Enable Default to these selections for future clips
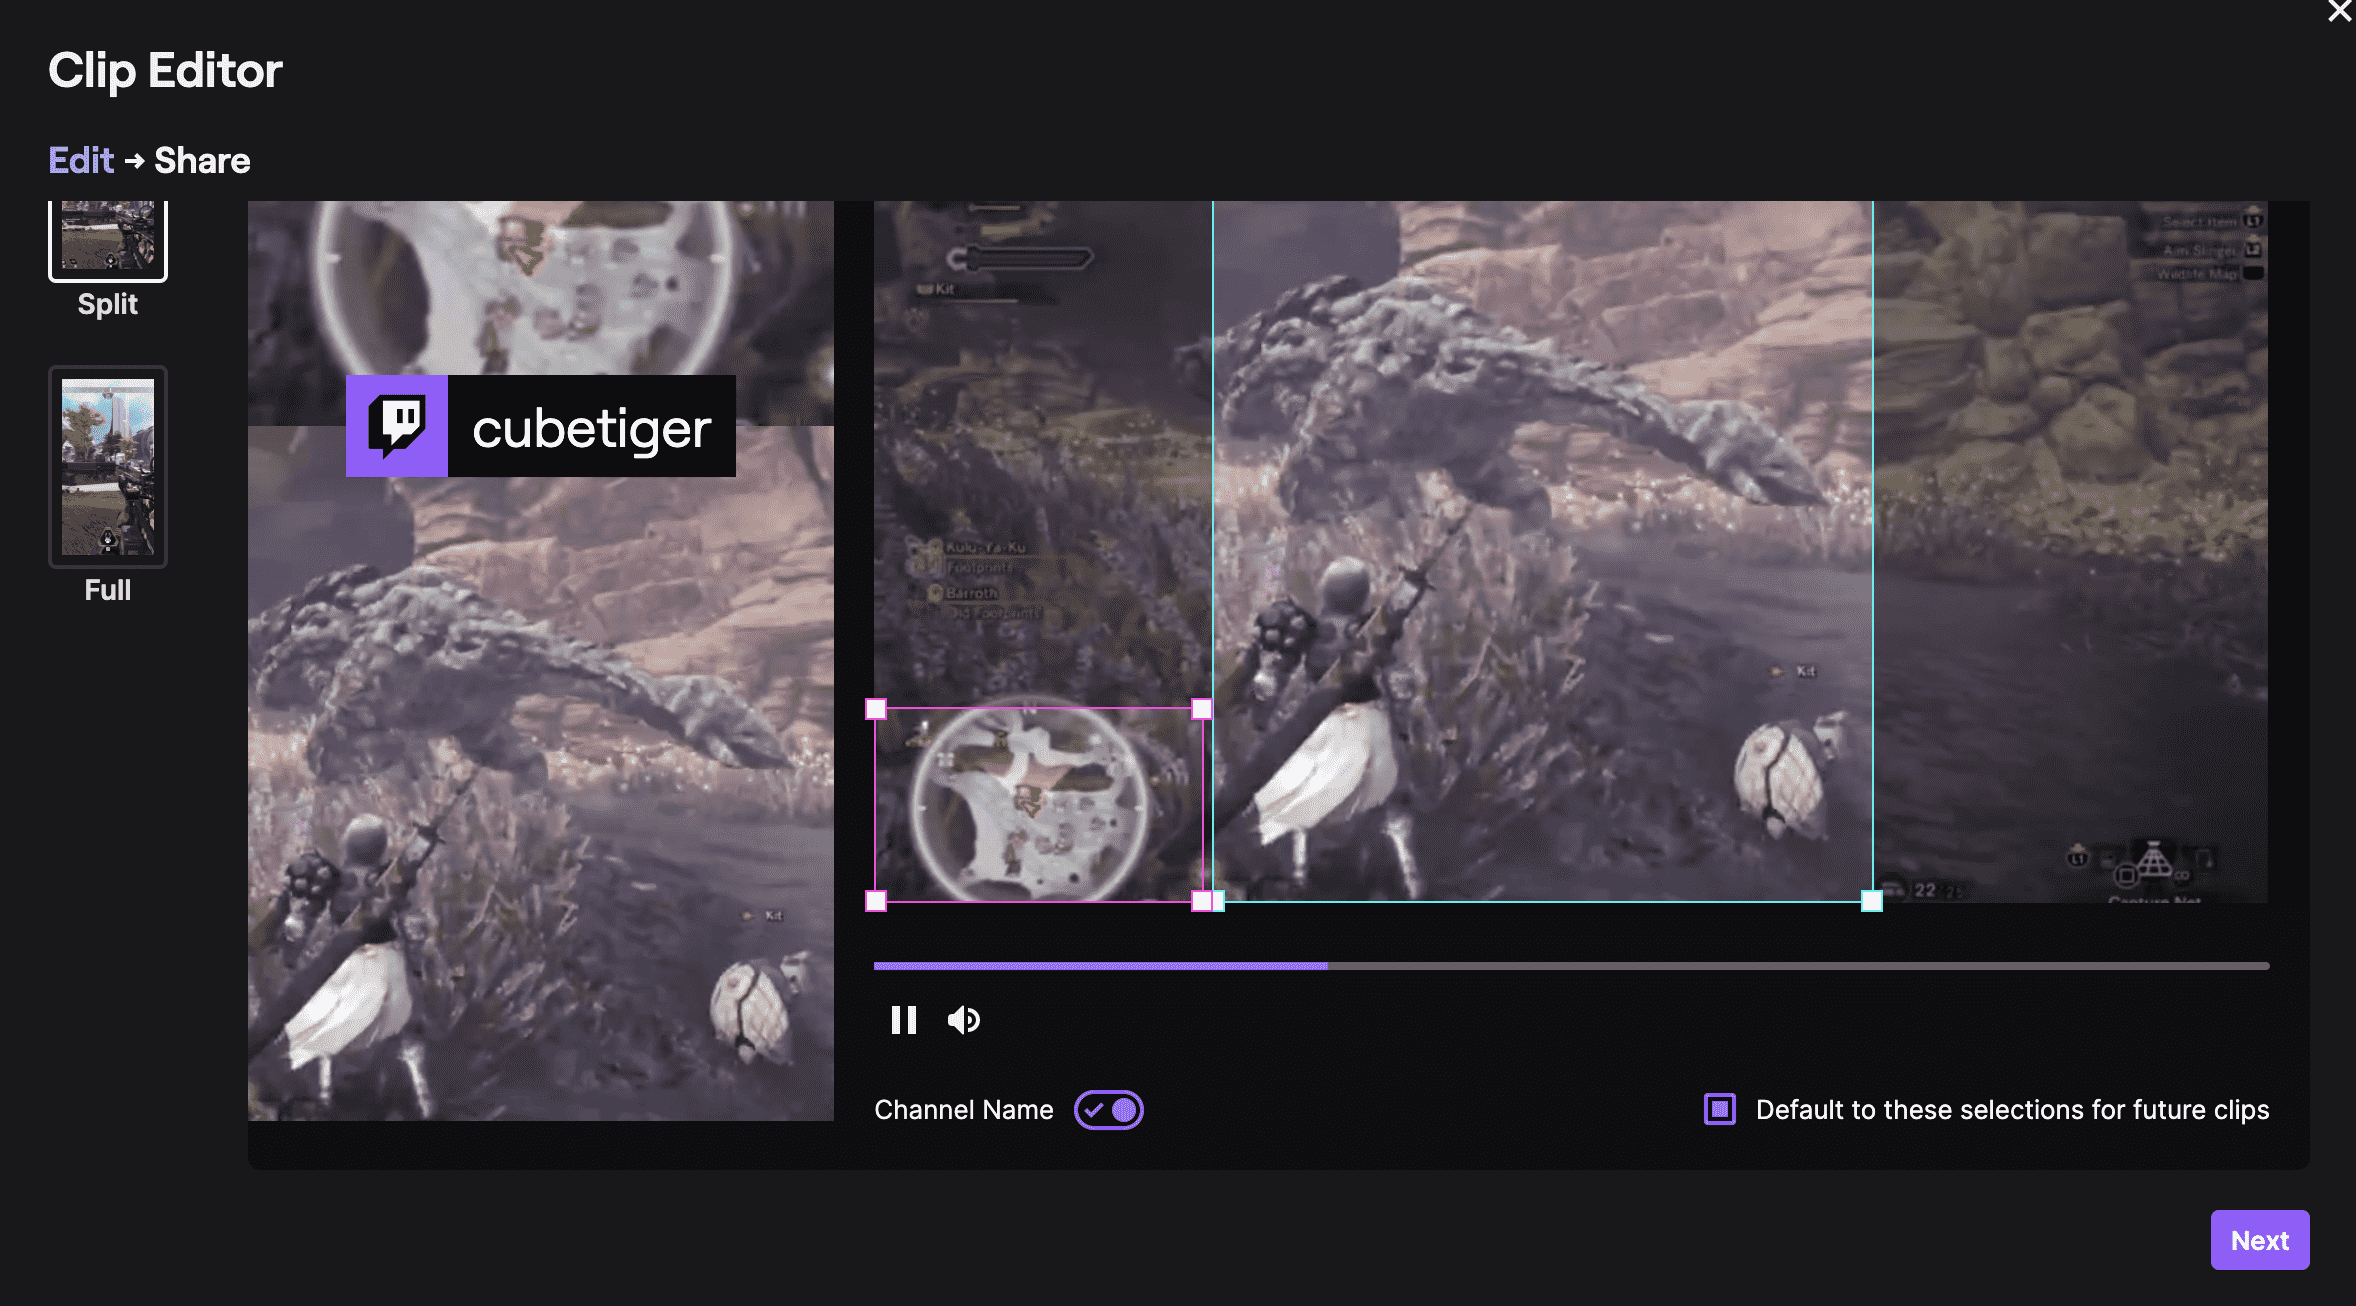This screenshot has height=1306, width=2356. tap(1719, 1108)
